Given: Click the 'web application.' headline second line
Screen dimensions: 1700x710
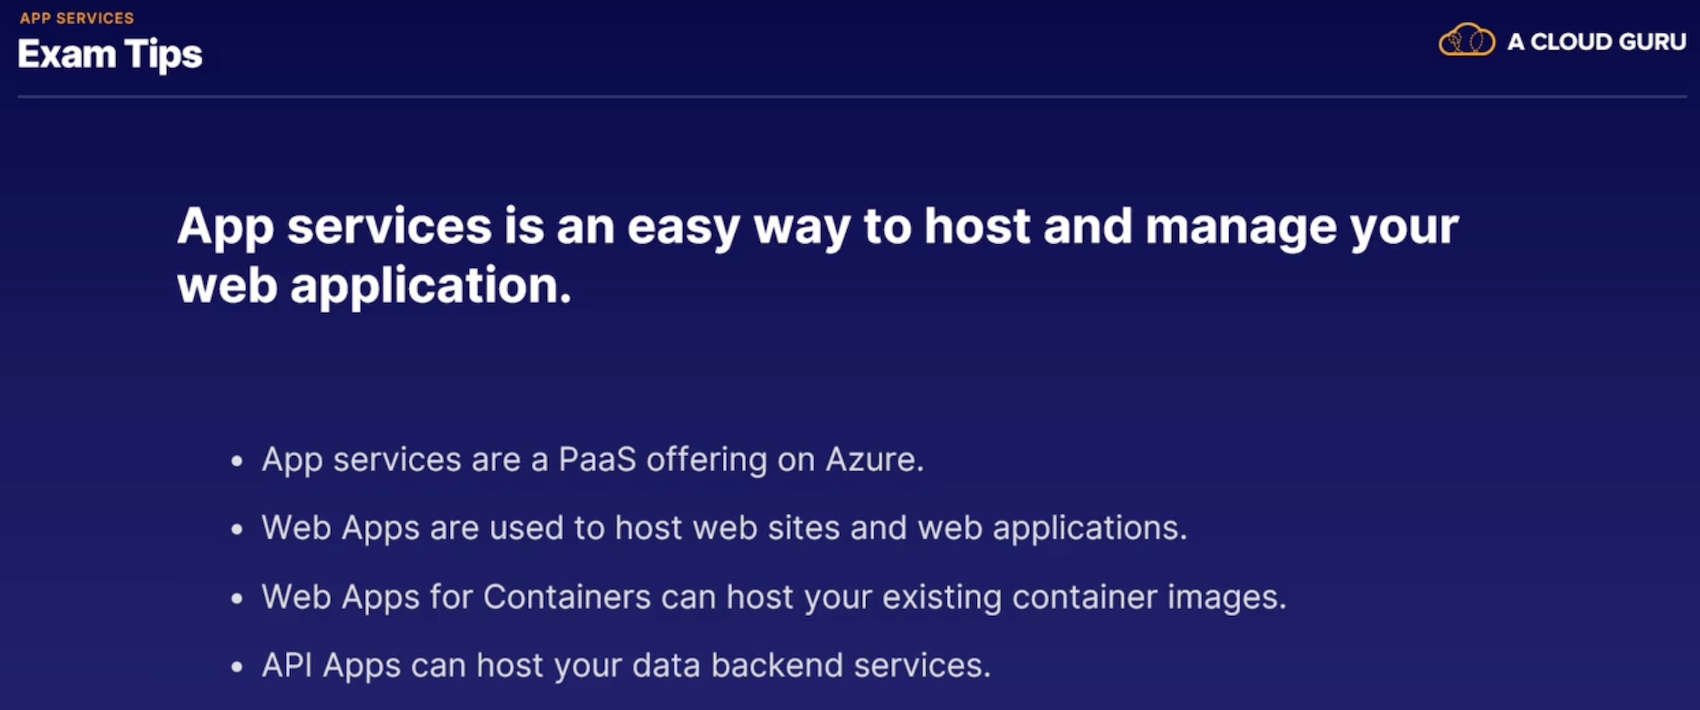Looking at the screenshot, I should pos(374,286).
